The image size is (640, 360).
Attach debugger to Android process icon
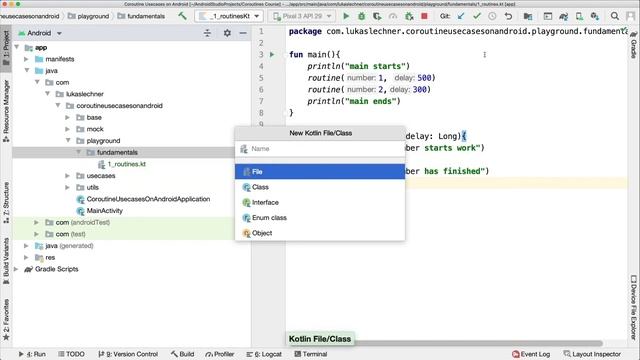[409, 16]
